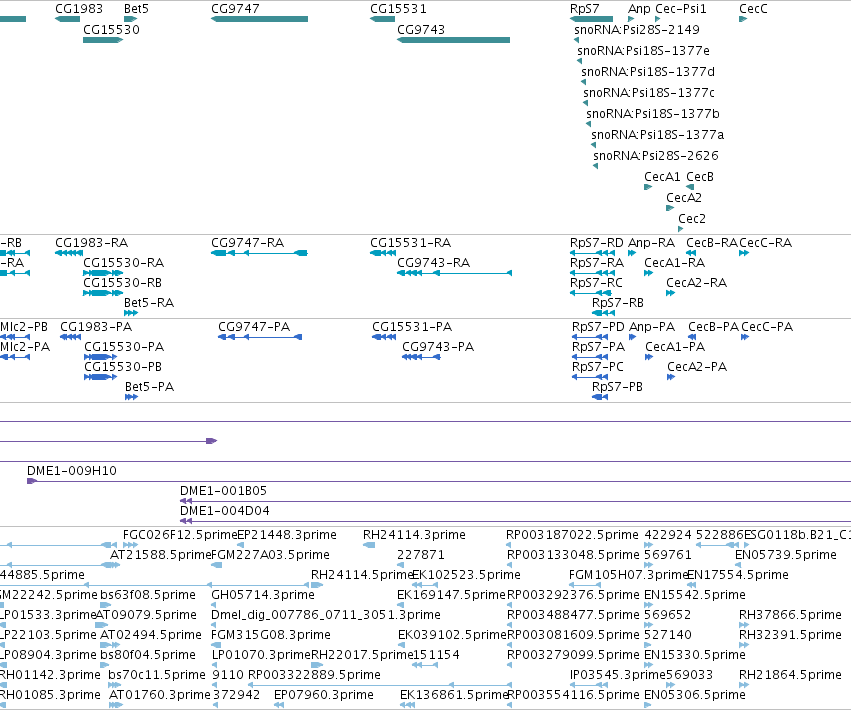
Task: Select snoRNA:Psi18S-1377a label
Action: point(657,135)
